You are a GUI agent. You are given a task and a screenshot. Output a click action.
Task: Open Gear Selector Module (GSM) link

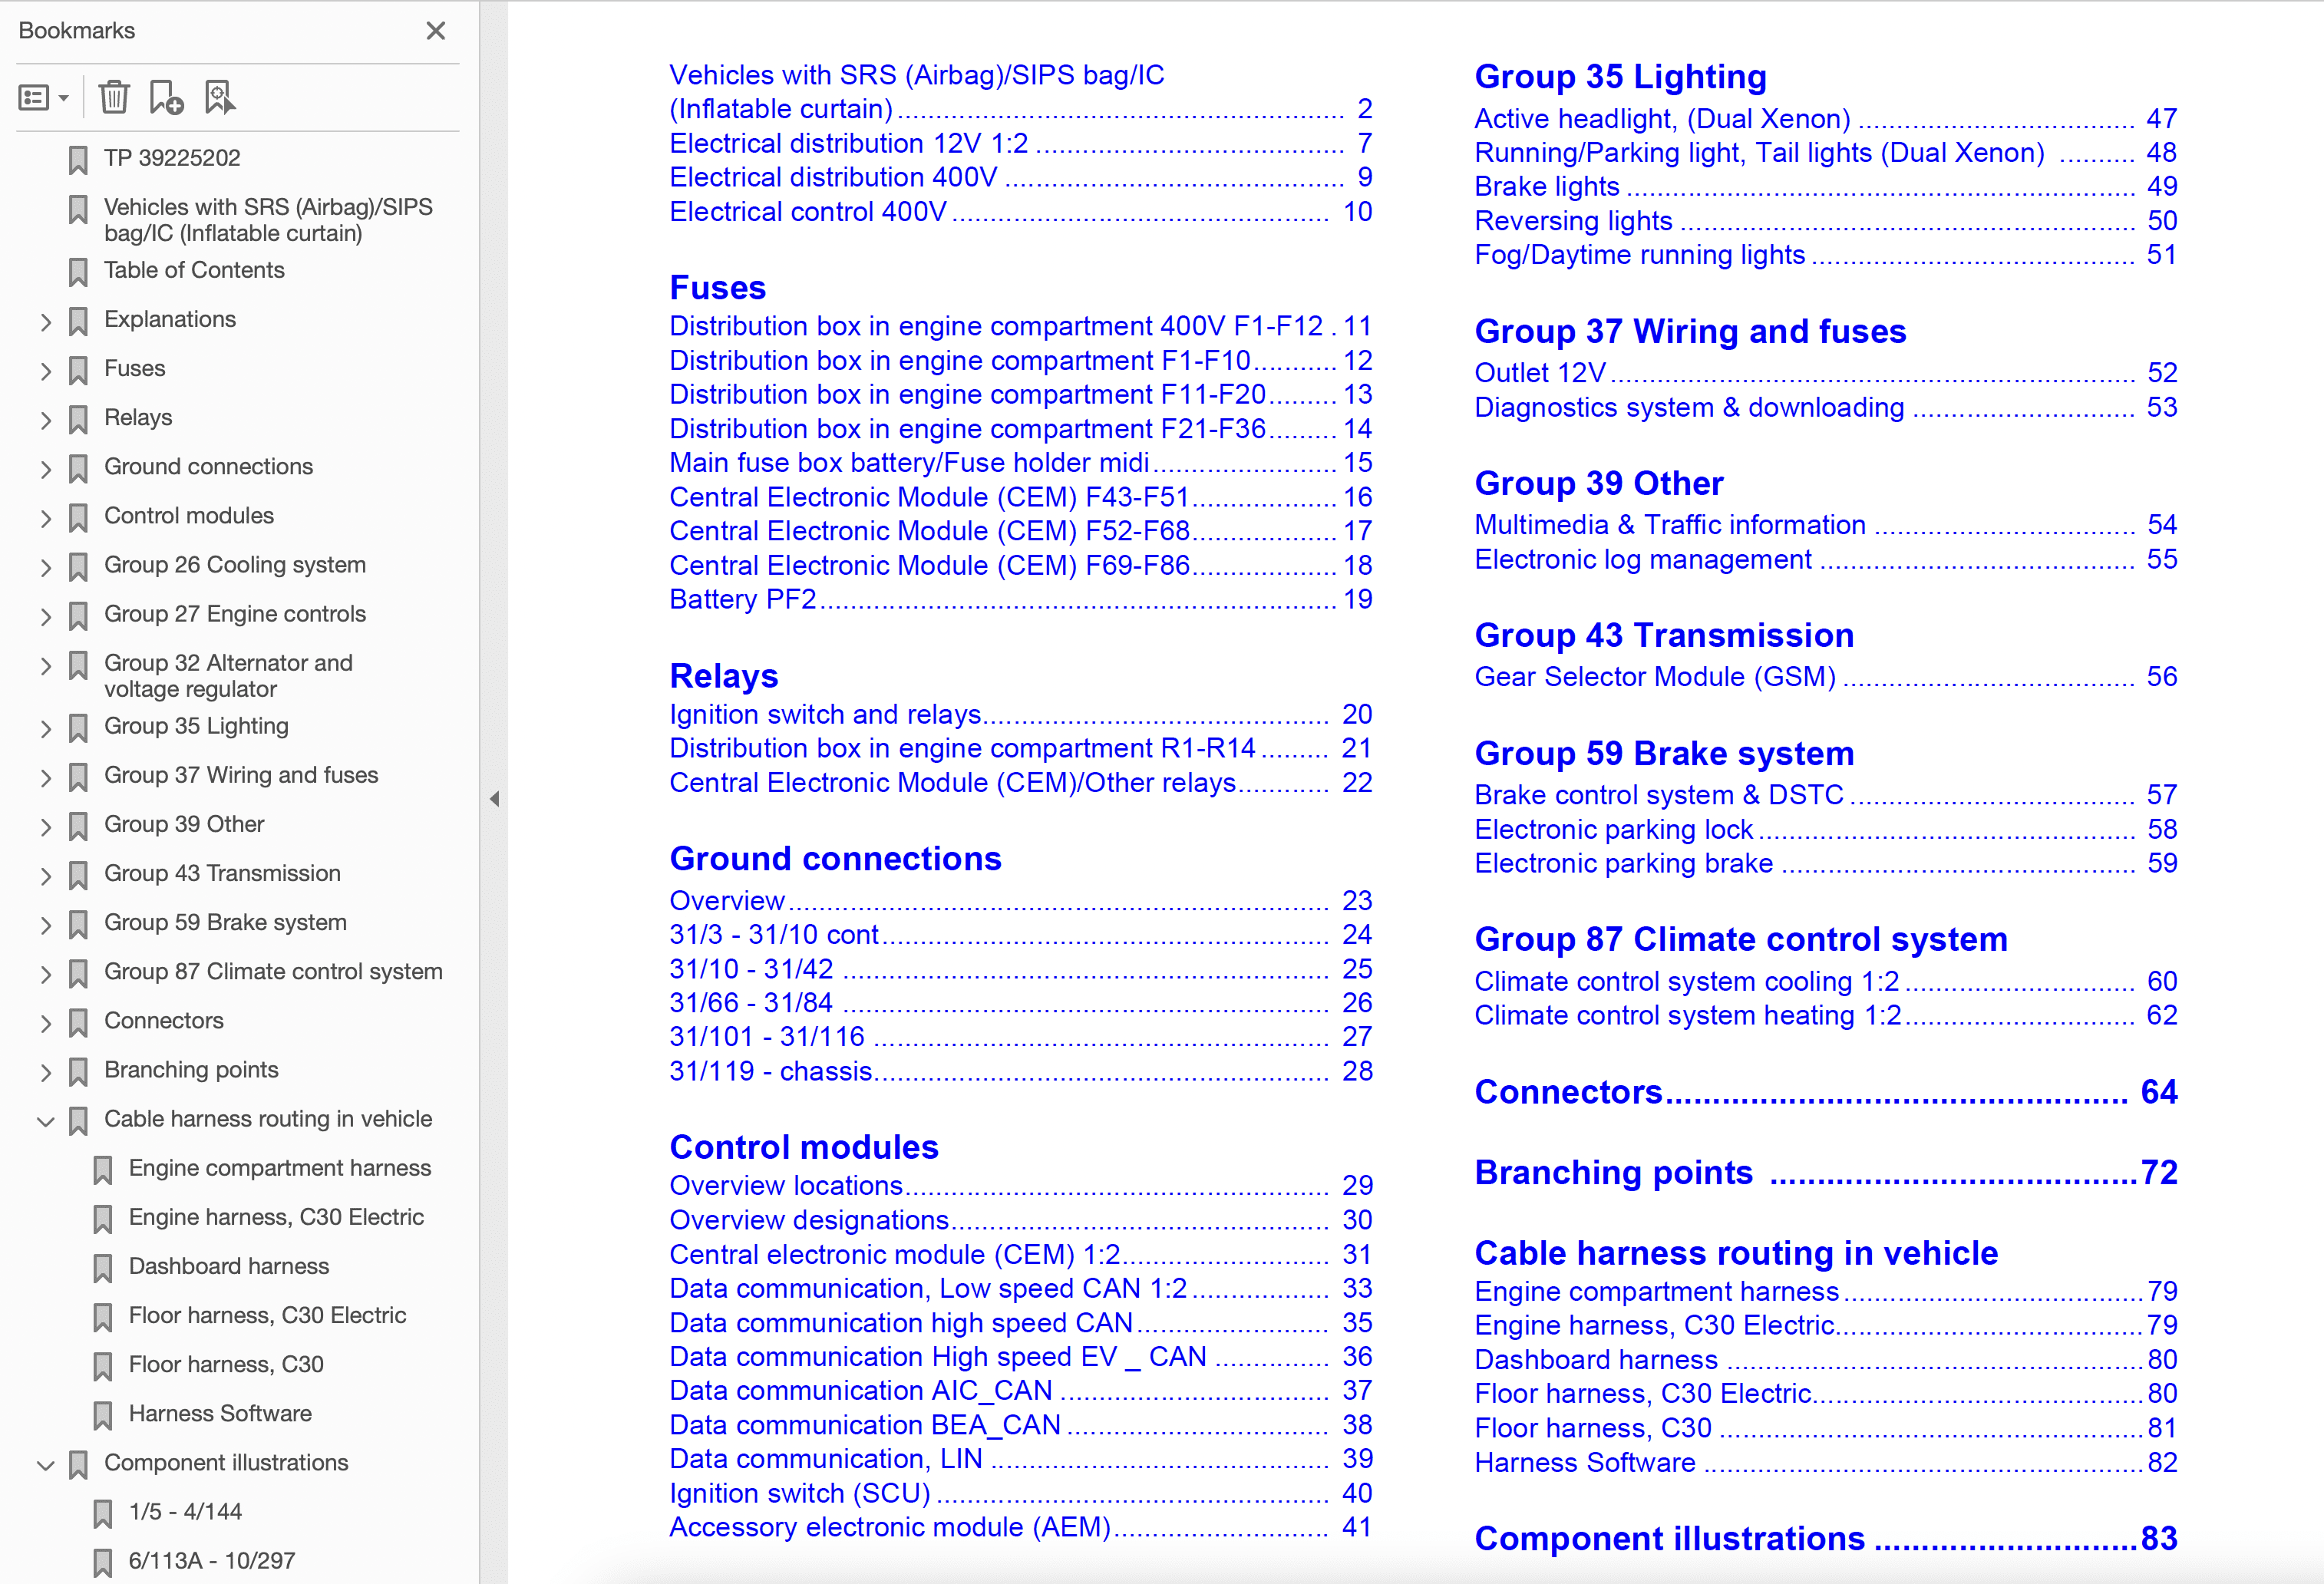click(x=1654, y=677)
